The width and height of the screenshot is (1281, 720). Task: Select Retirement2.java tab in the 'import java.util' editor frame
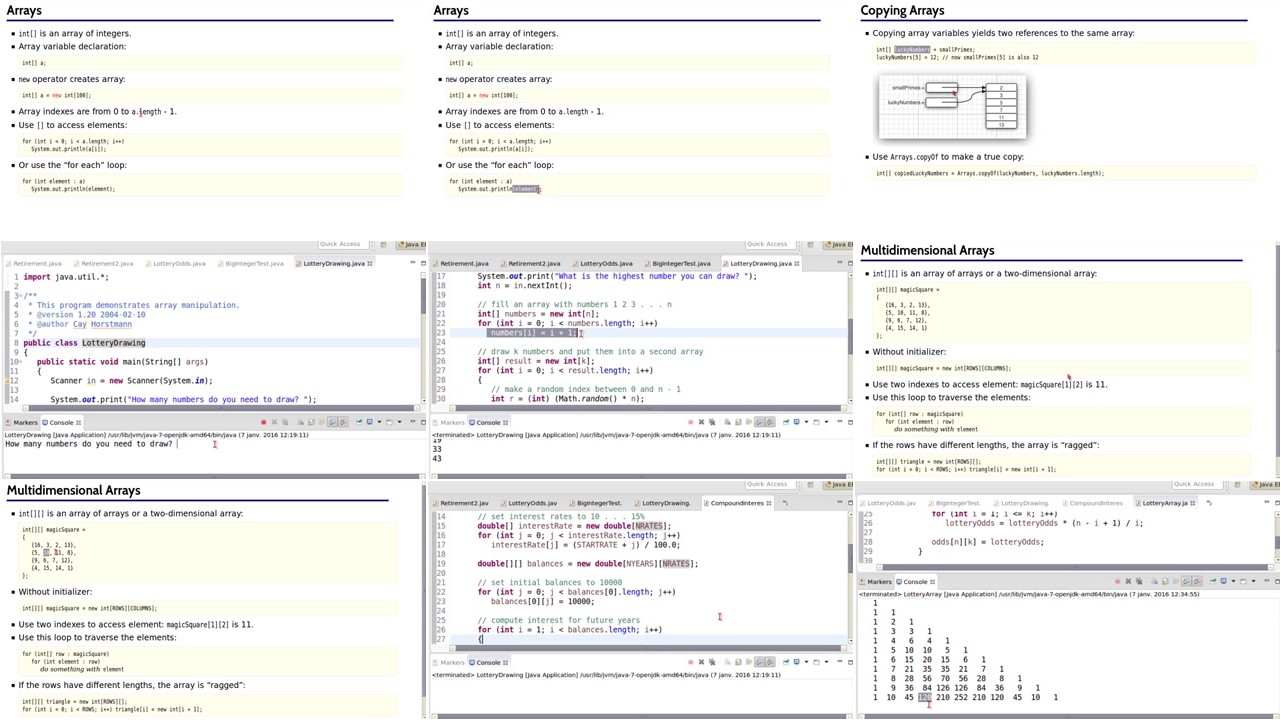click(x=106, y=263)
